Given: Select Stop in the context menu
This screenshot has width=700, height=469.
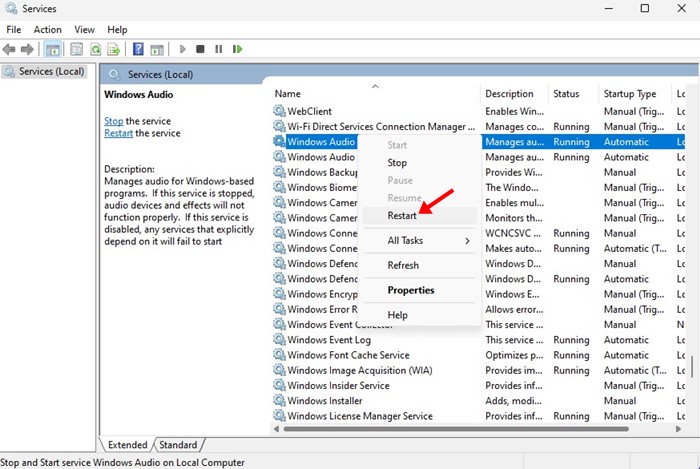Looking at the screenshot, I should [x=397, y=163].
